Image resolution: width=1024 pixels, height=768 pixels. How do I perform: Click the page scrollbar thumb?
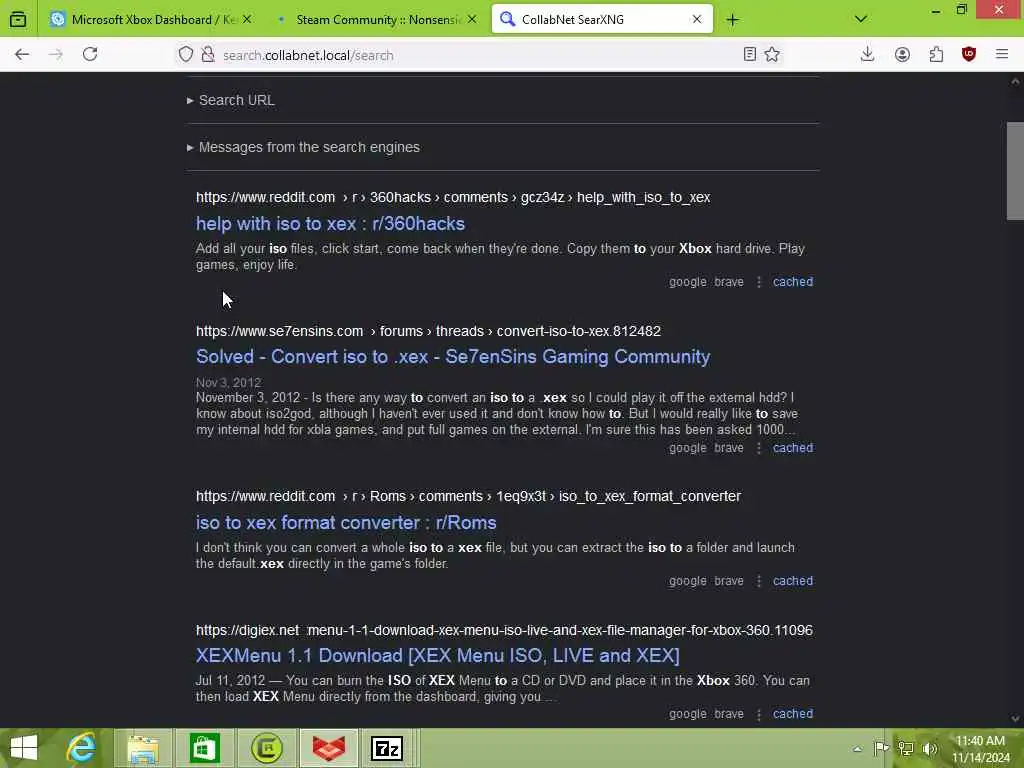pyautogui.click(x=1015, y=171)
